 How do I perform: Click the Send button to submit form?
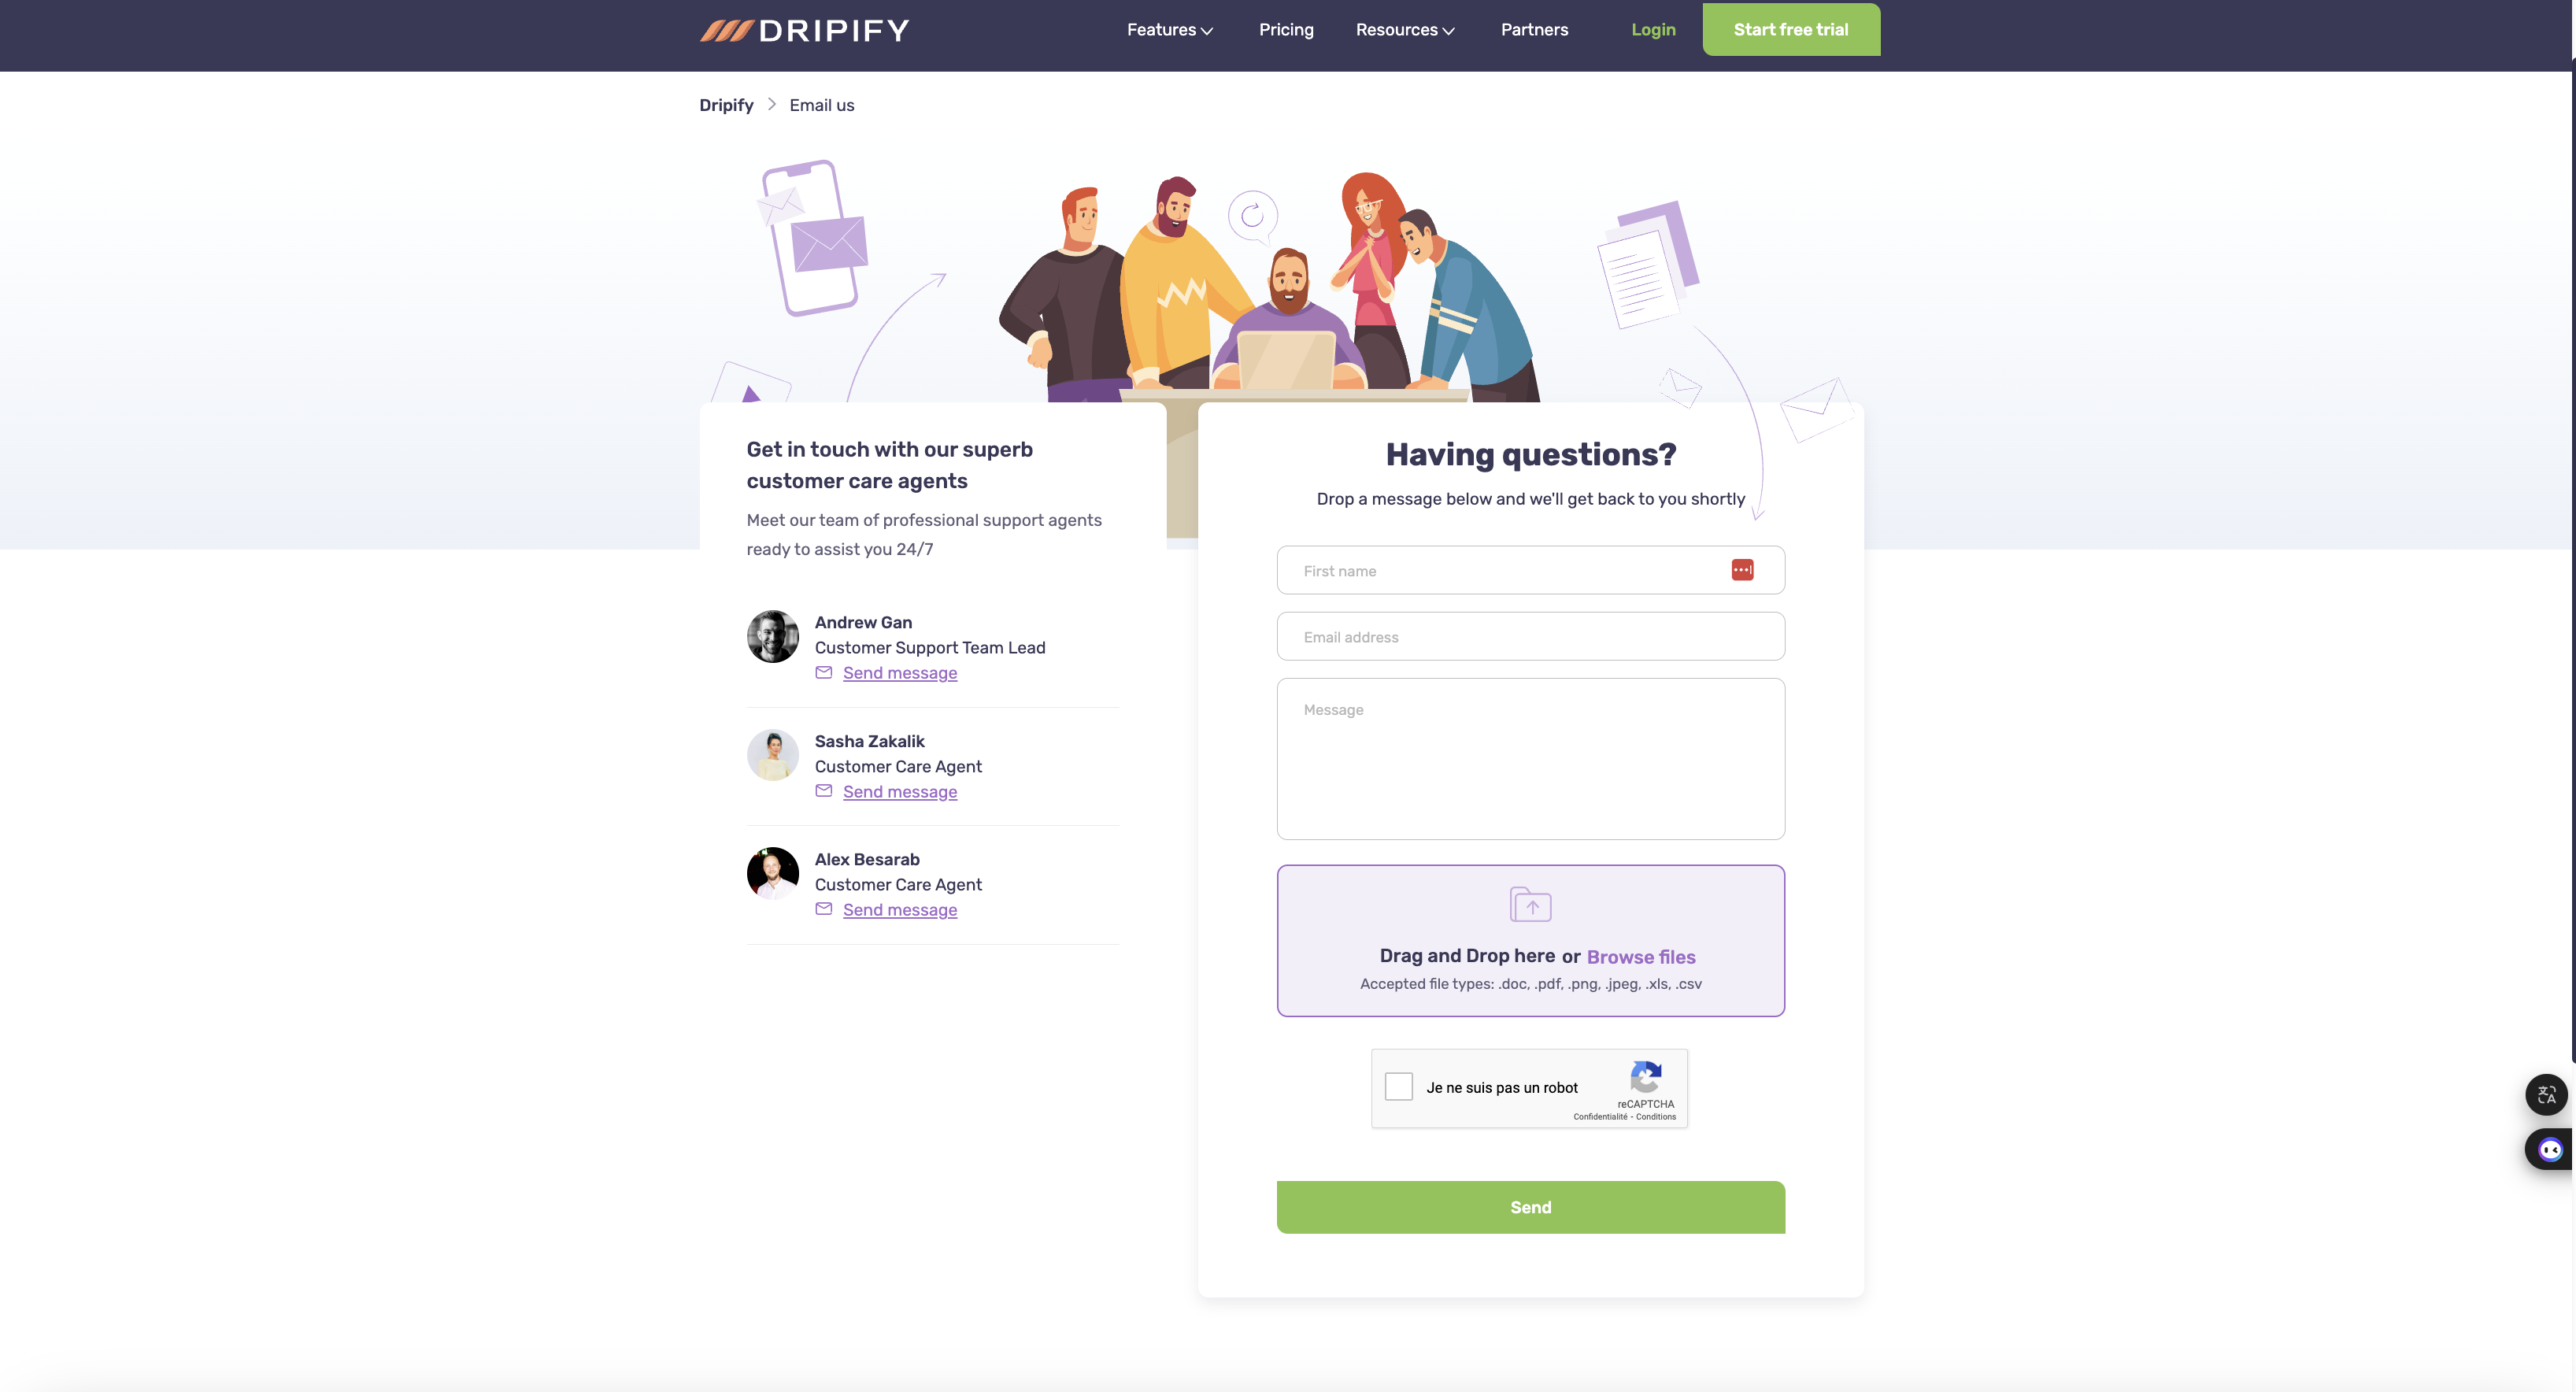tap(1529, 1207)
